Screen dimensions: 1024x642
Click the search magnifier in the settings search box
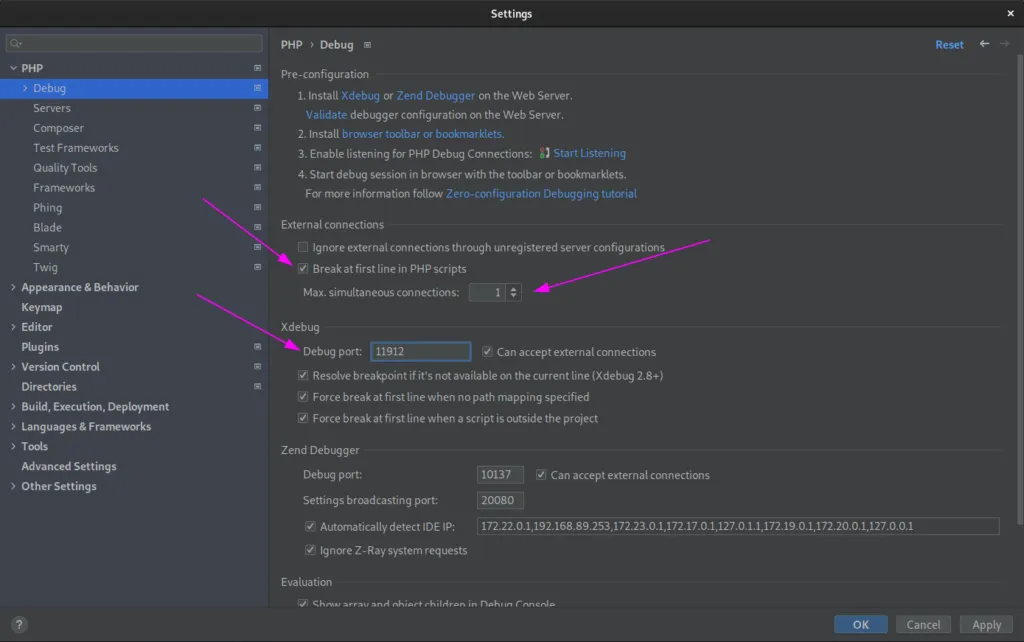15,43
